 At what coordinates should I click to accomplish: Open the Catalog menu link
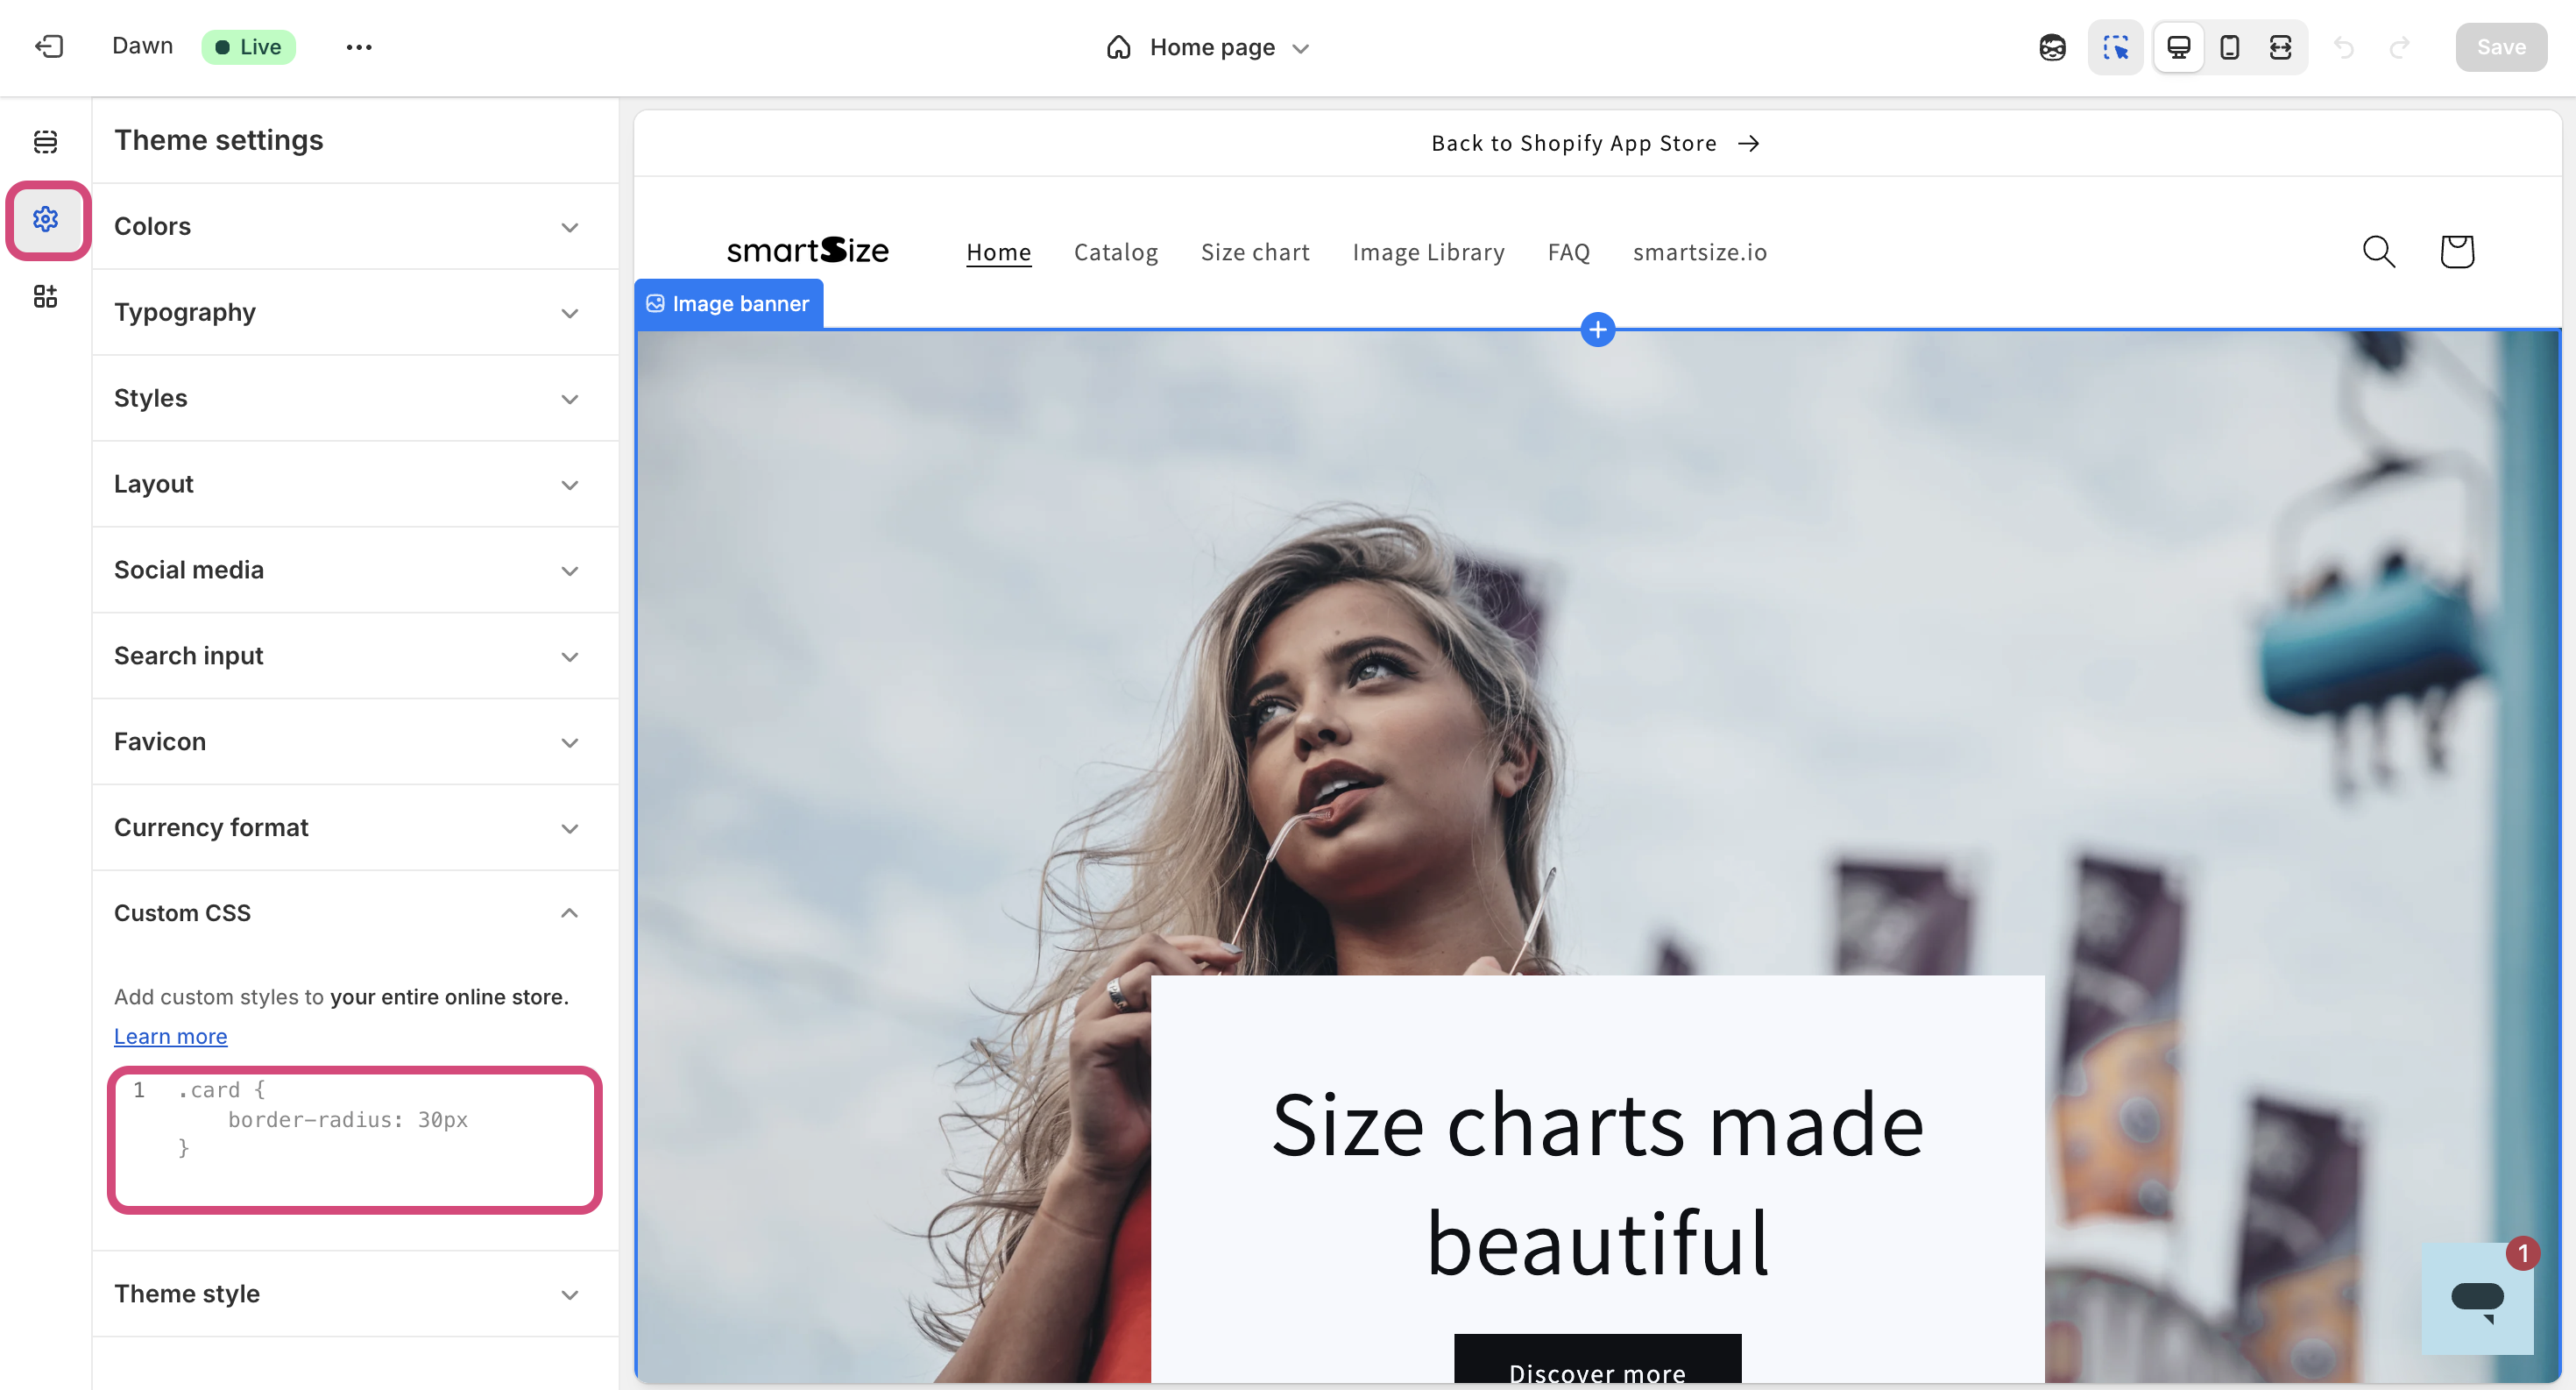click(1116, 252)
